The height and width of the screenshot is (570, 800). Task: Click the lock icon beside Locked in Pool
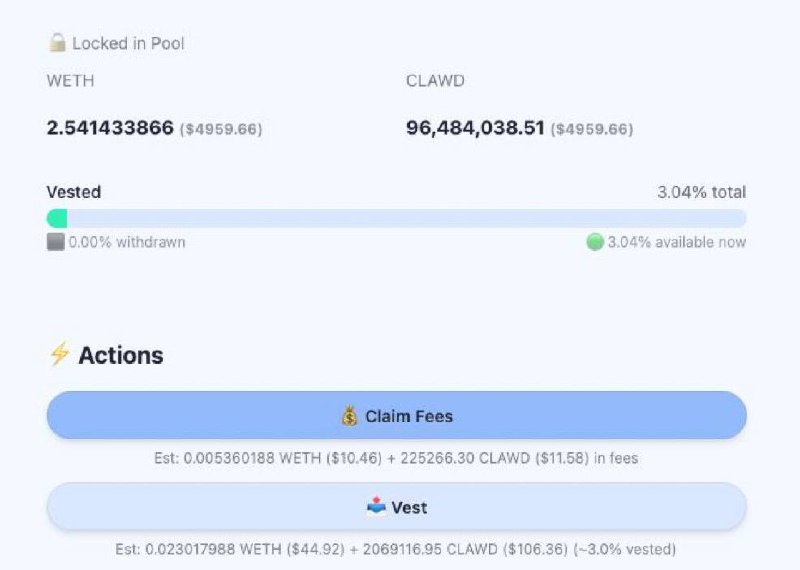(x=57, y=43)
